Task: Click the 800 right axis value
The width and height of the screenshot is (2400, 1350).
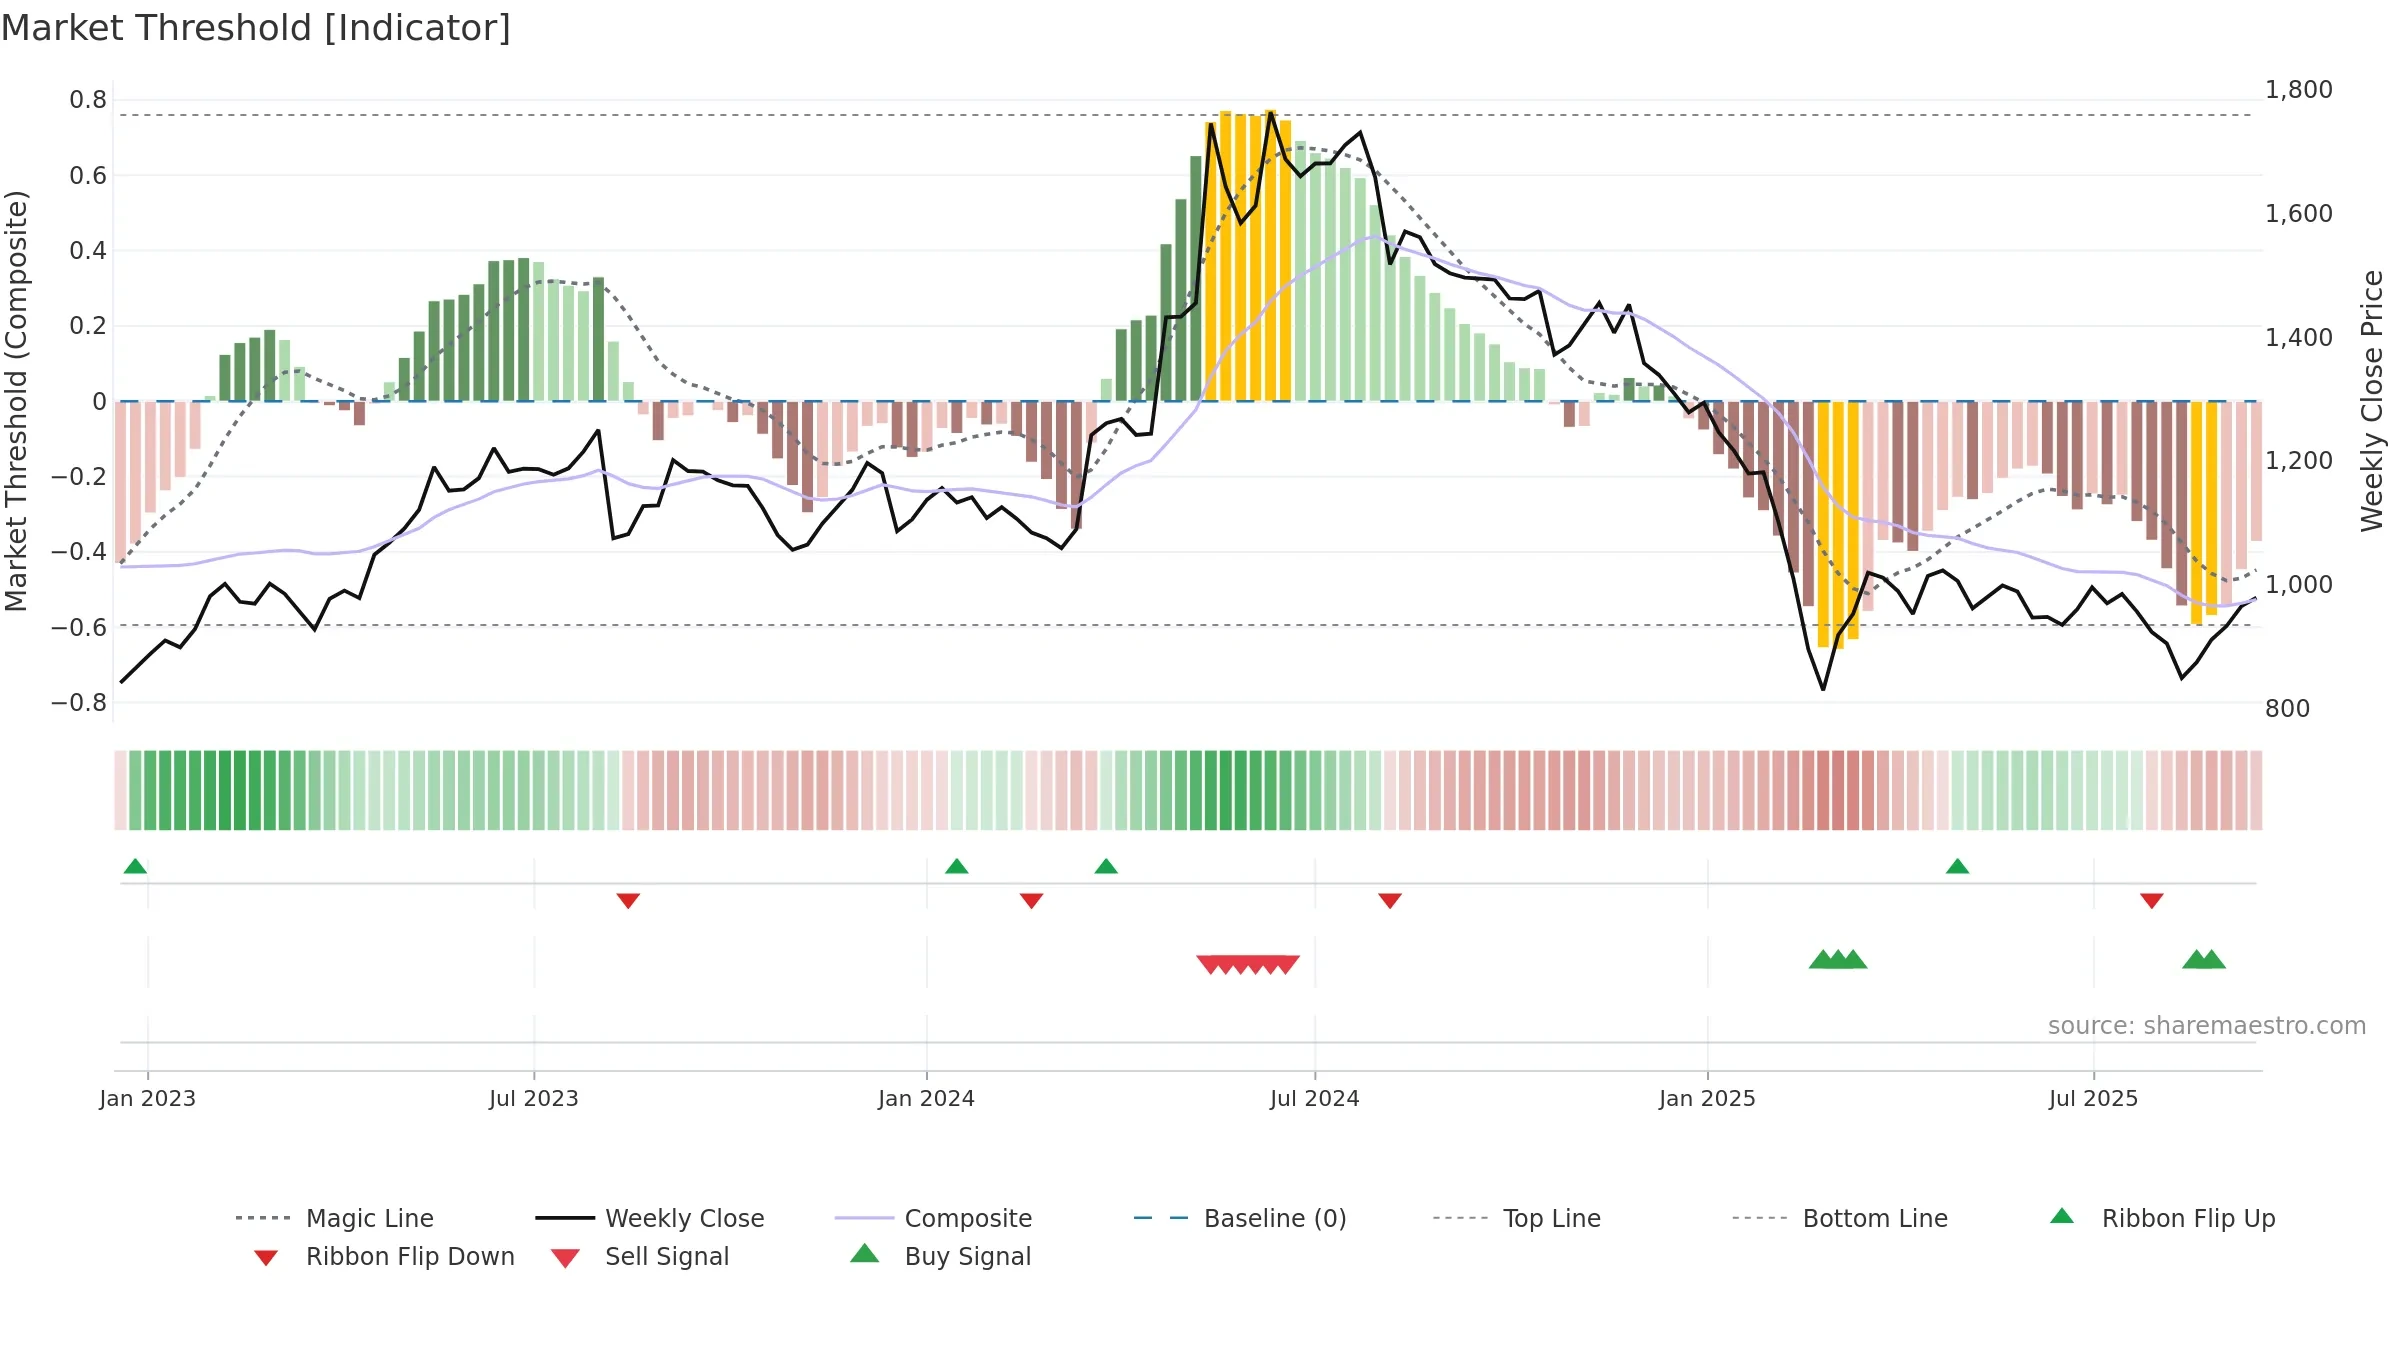Action: (2288, 708)
